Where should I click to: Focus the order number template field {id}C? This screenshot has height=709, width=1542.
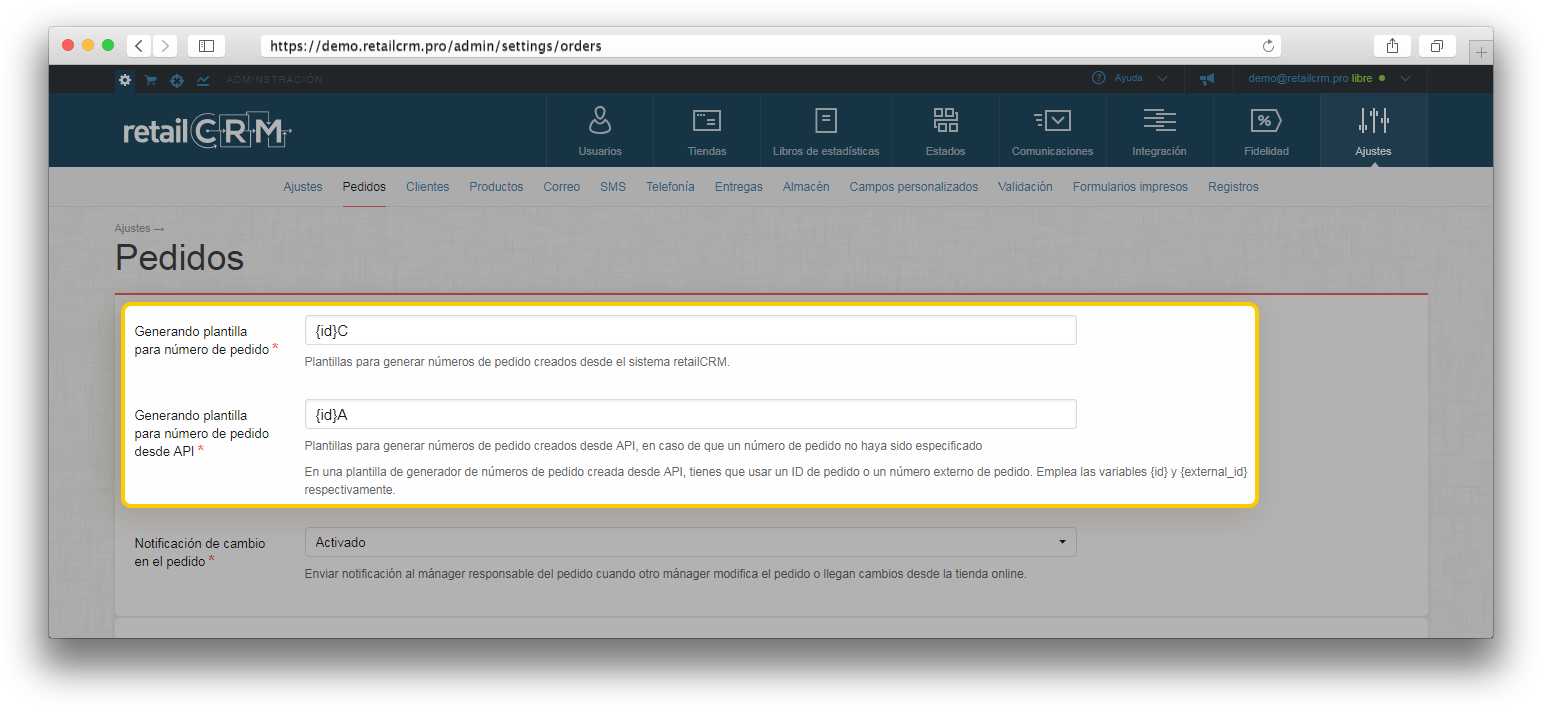tap(690, 330)
